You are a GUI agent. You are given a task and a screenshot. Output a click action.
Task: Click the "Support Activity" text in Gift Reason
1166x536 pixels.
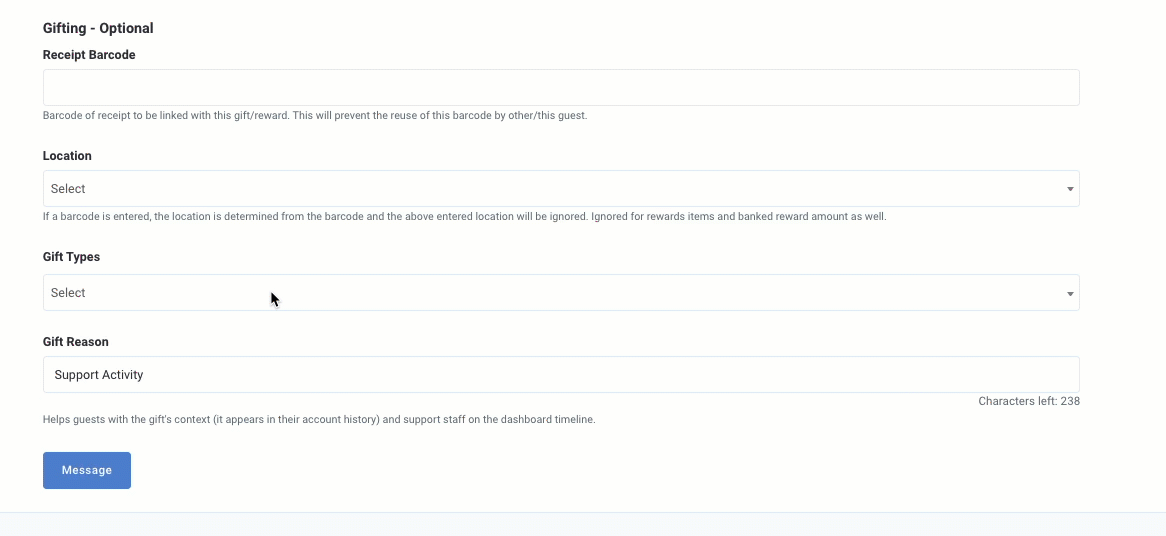99,375
